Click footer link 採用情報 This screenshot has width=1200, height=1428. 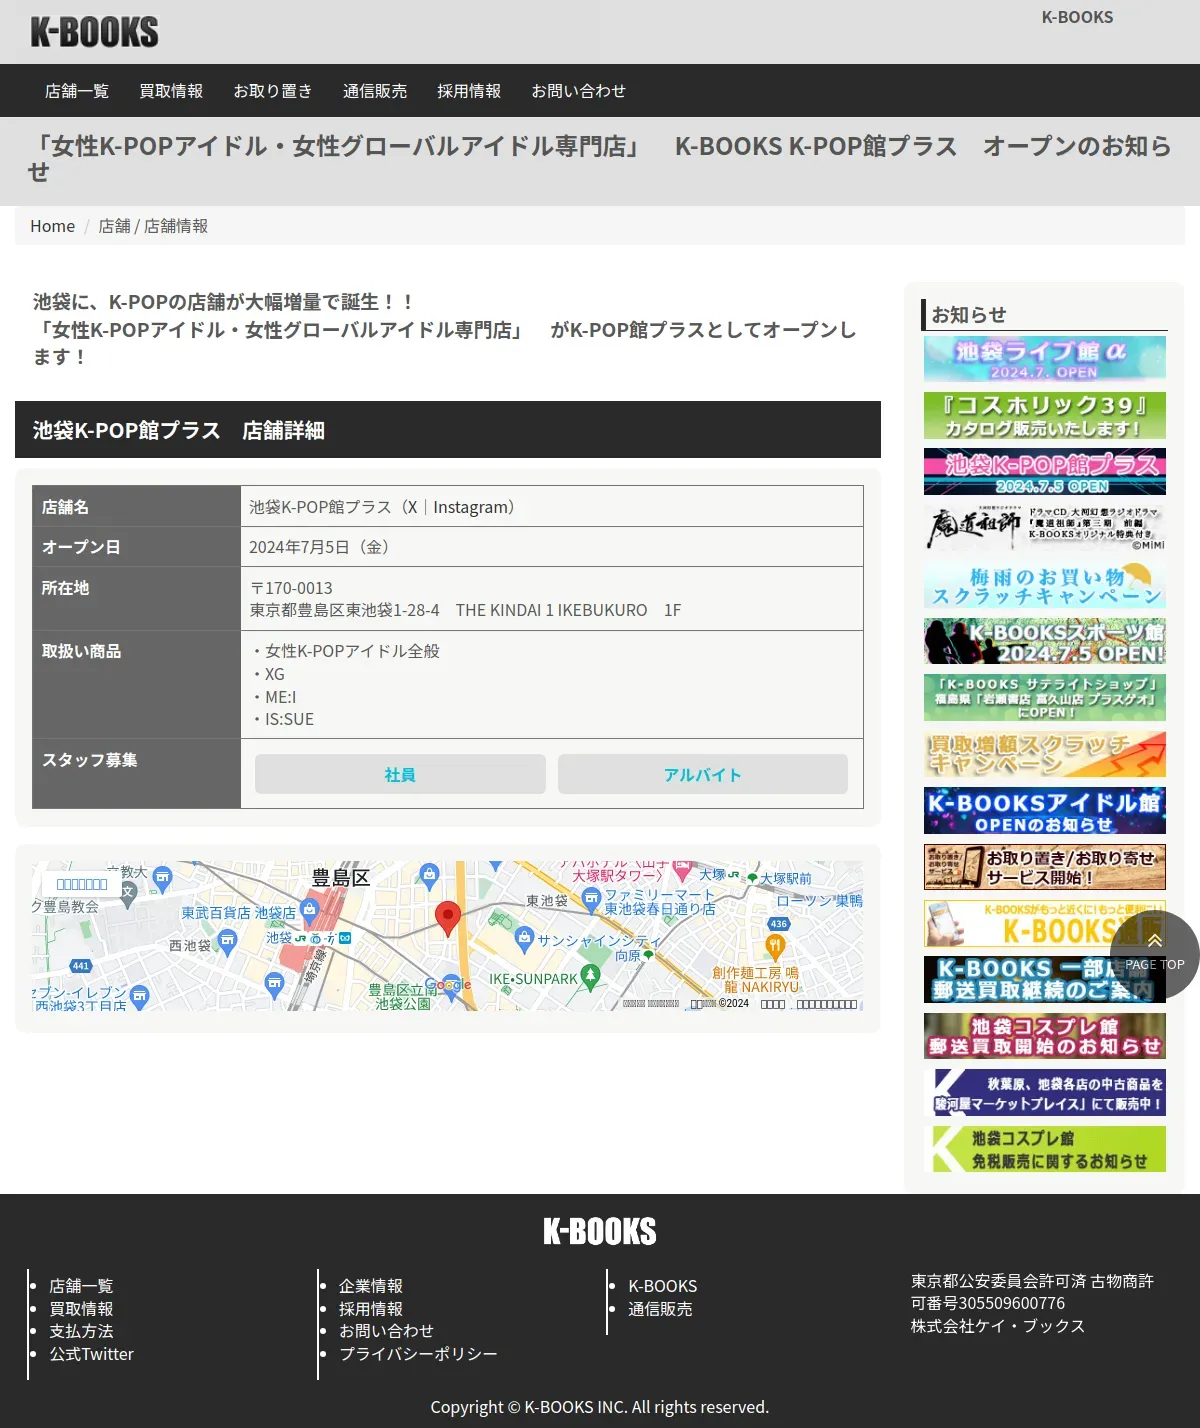(371, 1309)
